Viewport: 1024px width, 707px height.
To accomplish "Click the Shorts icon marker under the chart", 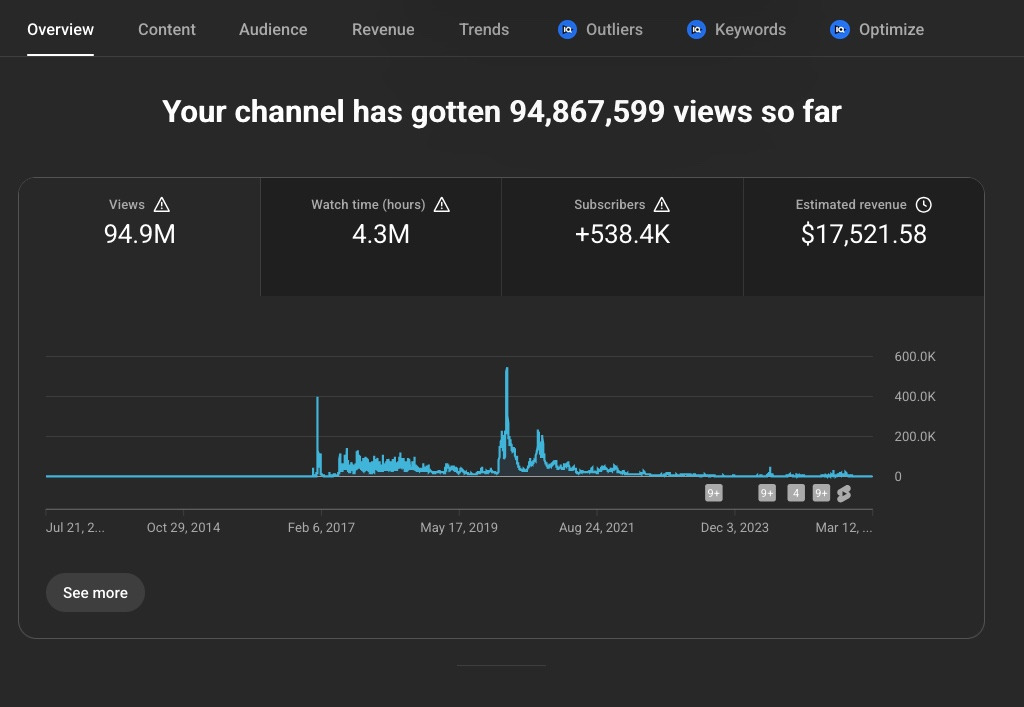I will click(844, 493).
